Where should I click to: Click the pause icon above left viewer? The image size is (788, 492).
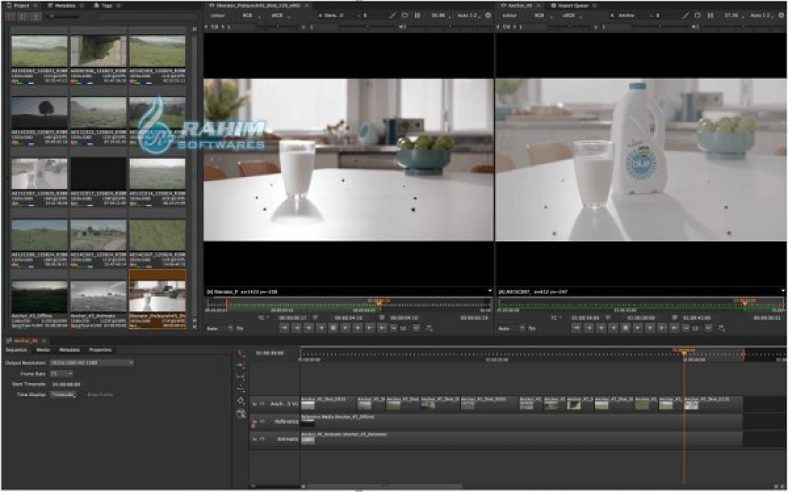click(417, 16)
